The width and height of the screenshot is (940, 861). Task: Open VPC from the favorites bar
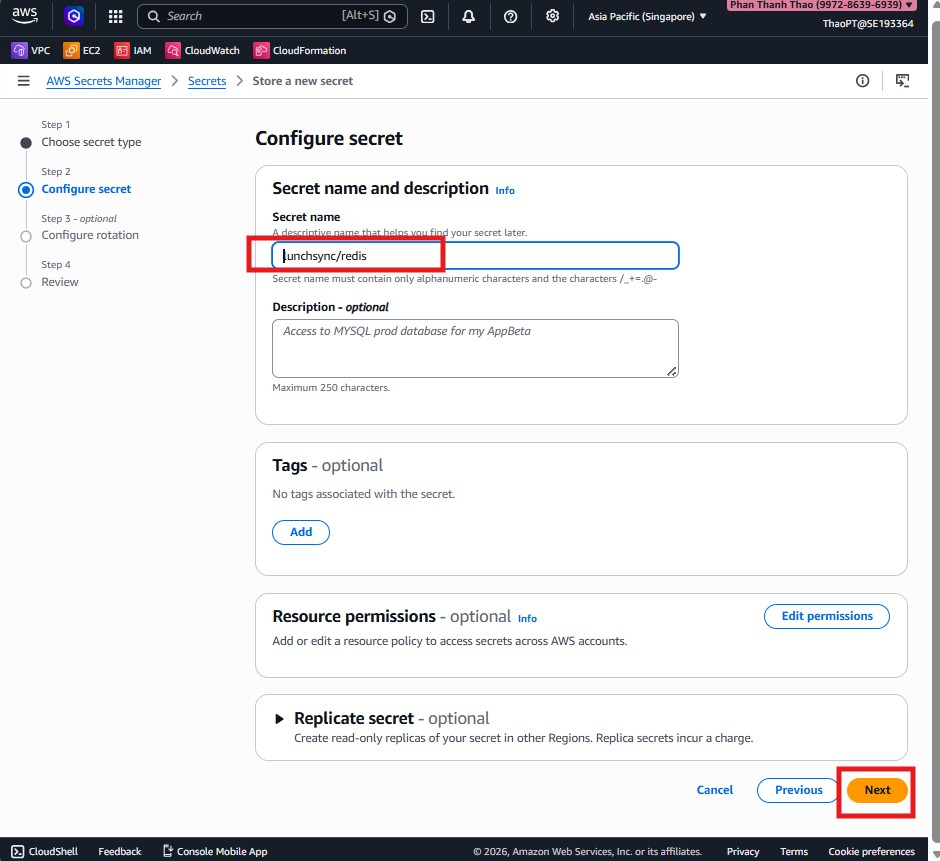(x=30, y=49)
